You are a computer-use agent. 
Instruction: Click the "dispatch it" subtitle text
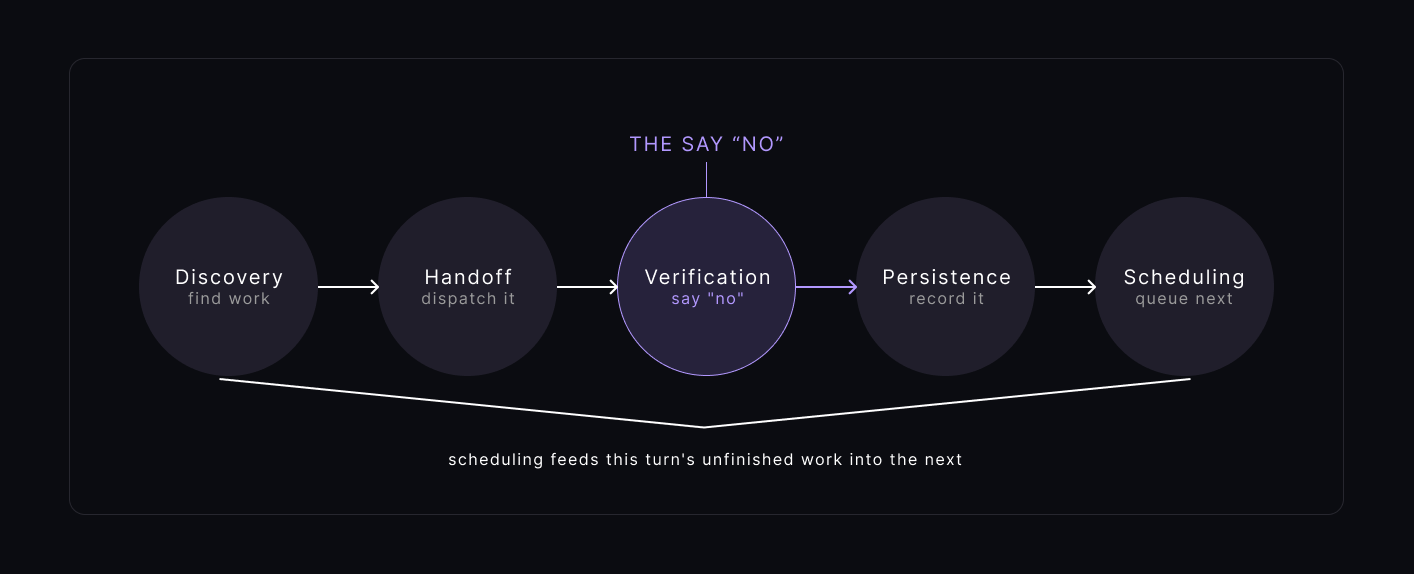click(x=467, y=299)
